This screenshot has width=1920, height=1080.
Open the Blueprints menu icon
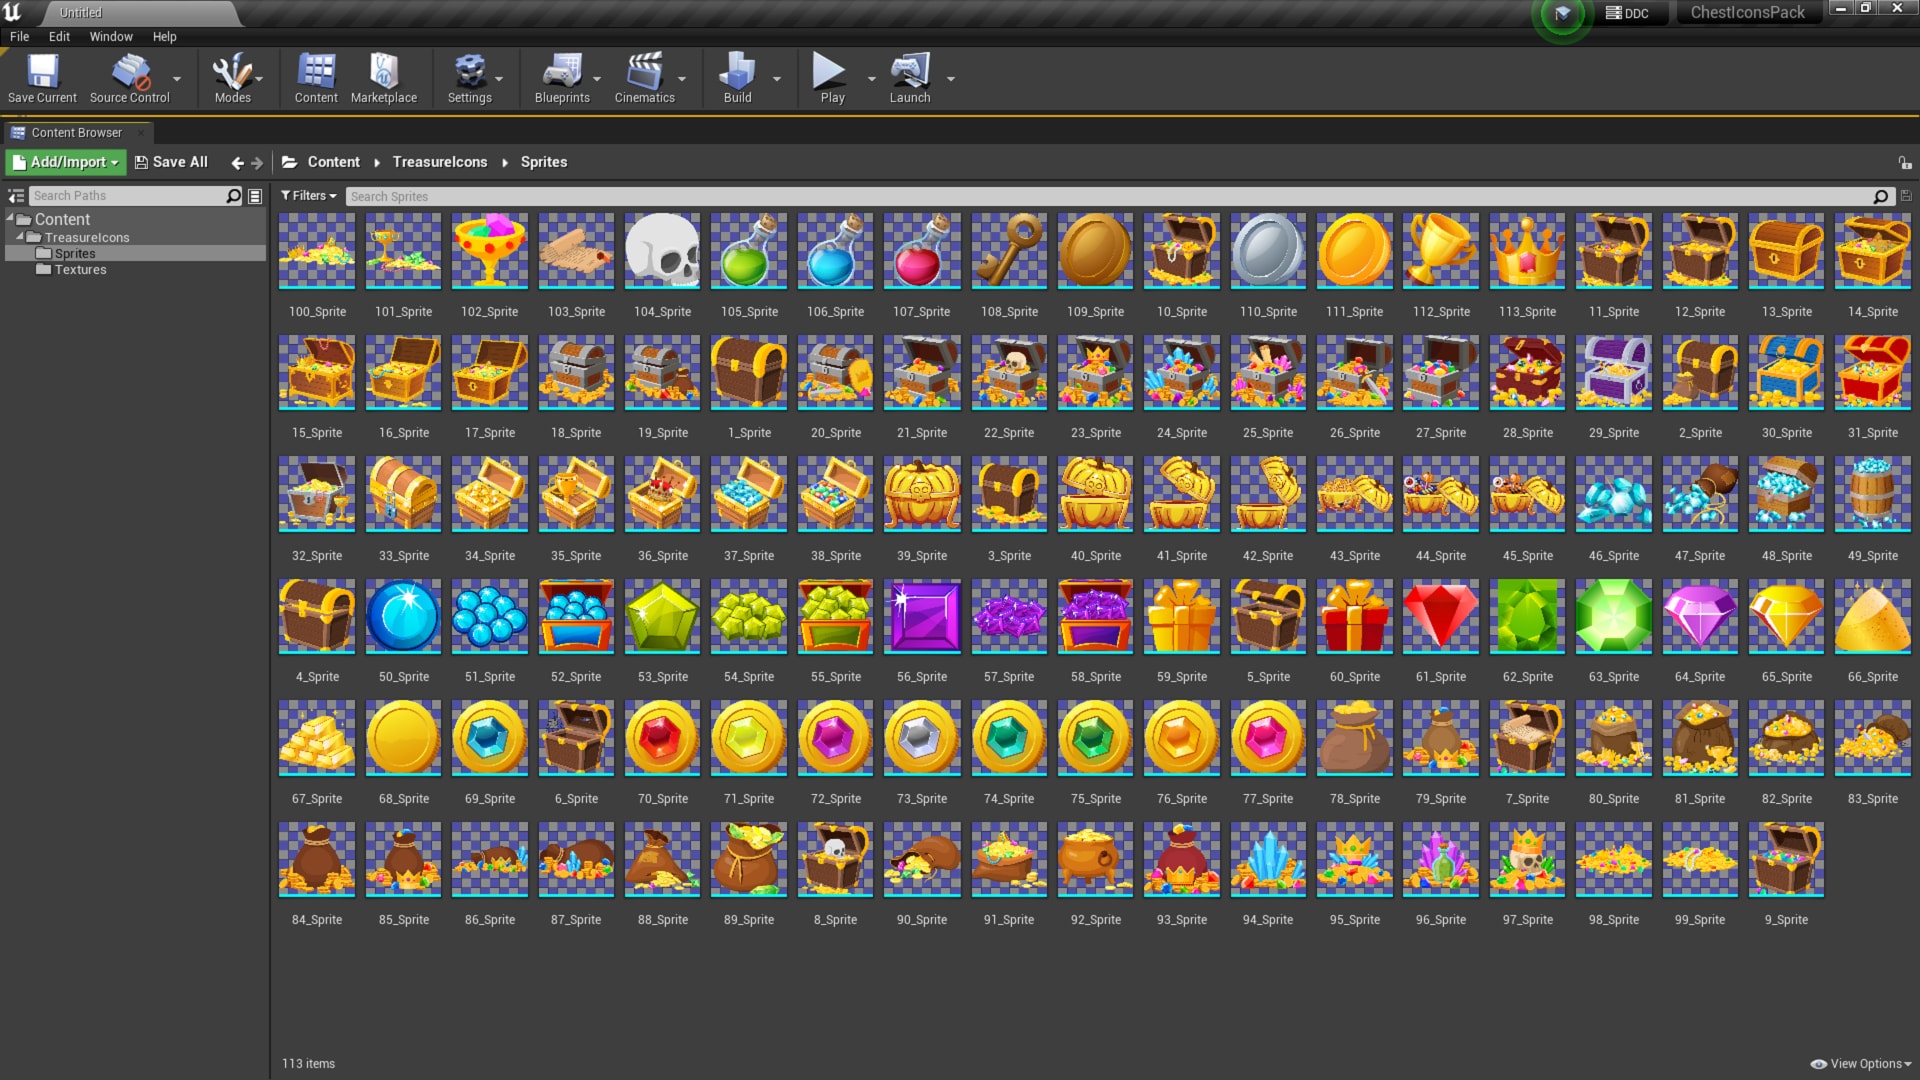[562, 70]
